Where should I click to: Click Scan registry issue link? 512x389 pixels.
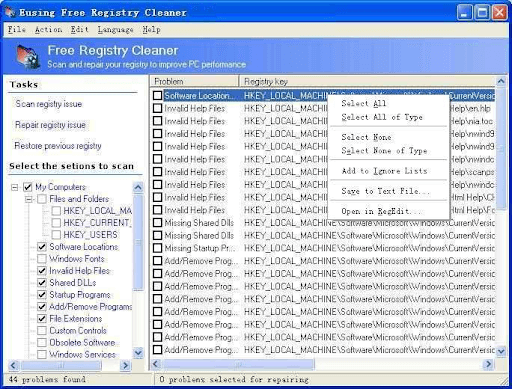[49, 104]
